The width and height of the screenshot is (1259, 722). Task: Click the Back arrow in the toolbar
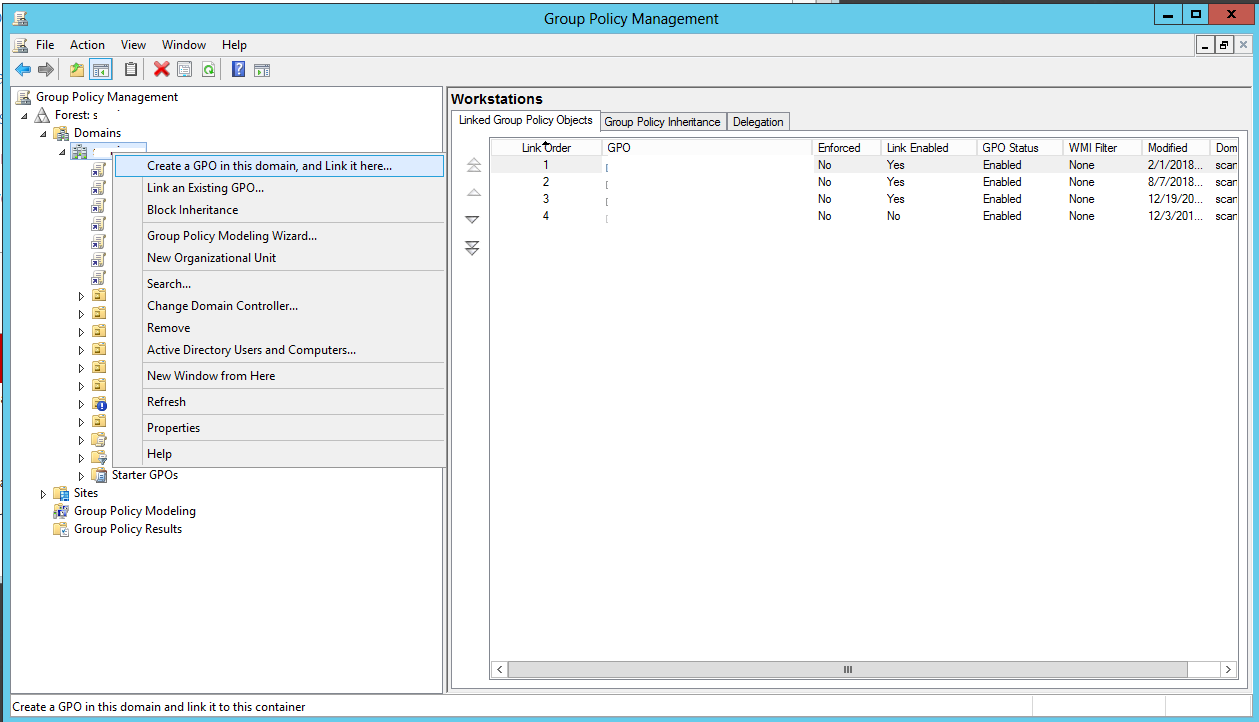coord(22,69)
